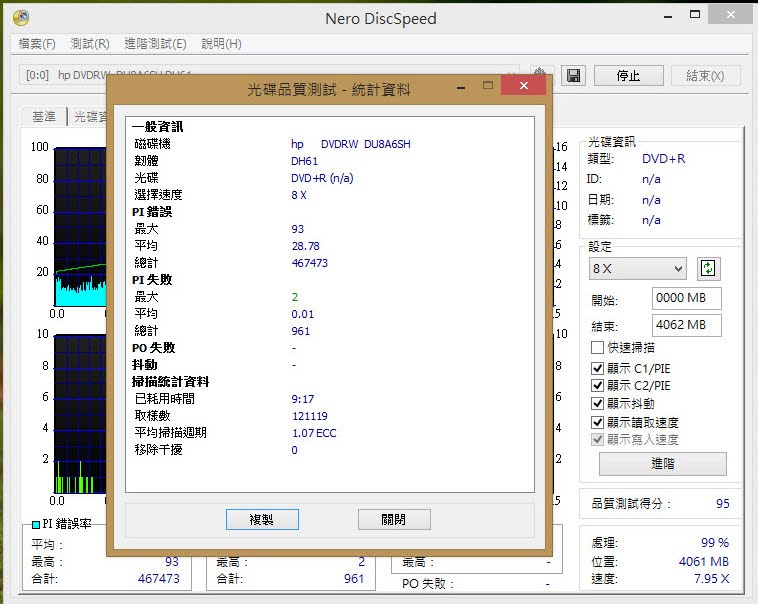Screen dimensions: 758x604
Task: Click PI error average value 28.78
Action: click(306, 246)
